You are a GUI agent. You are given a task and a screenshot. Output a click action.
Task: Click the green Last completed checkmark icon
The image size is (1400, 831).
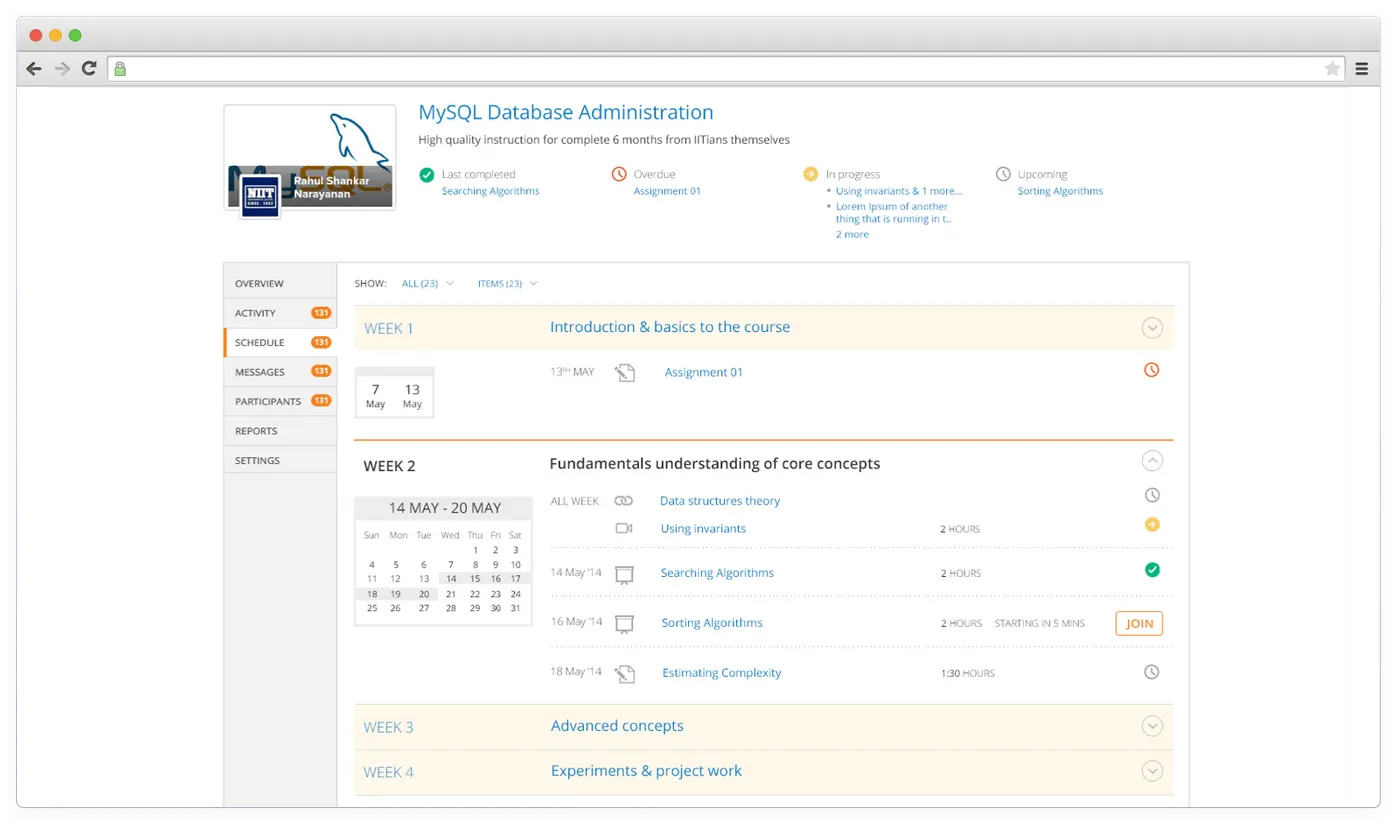point(427,174)
